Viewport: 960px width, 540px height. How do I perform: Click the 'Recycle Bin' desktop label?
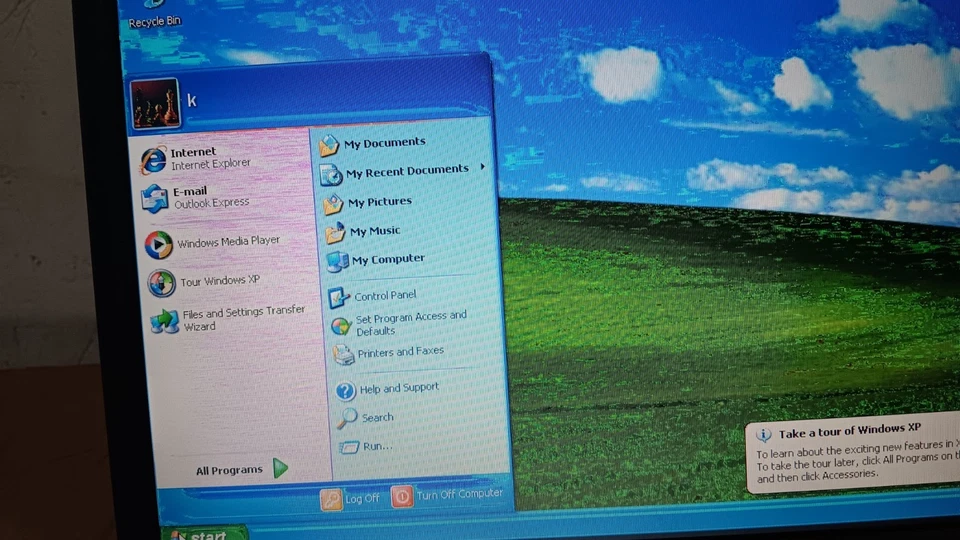(x=155, y=21)
